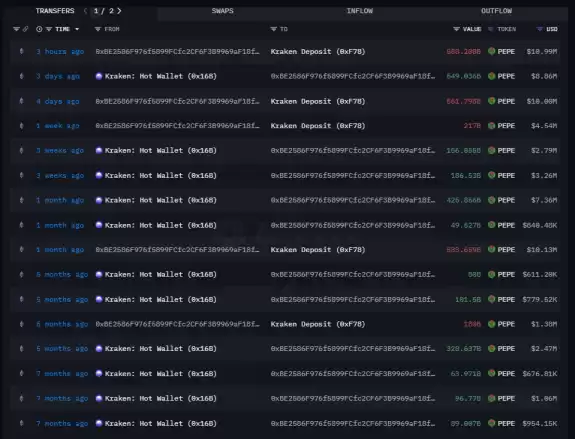This screenshot has width=575, height=439.
Task: Open Kraken Deposit (0xF78) in $4.54M row
Action: point(318,126)
